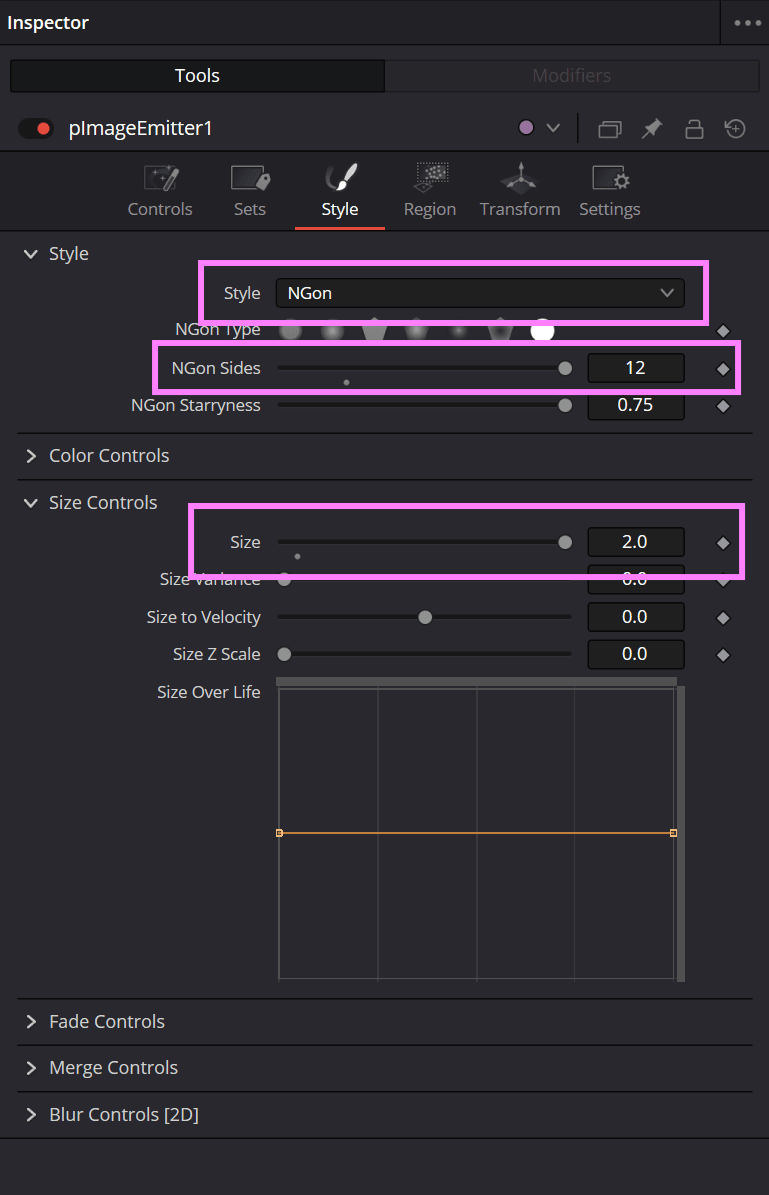Open the node Settings panel
Image resolution: width=769 pixels, height=1195 pixels.
609,190
